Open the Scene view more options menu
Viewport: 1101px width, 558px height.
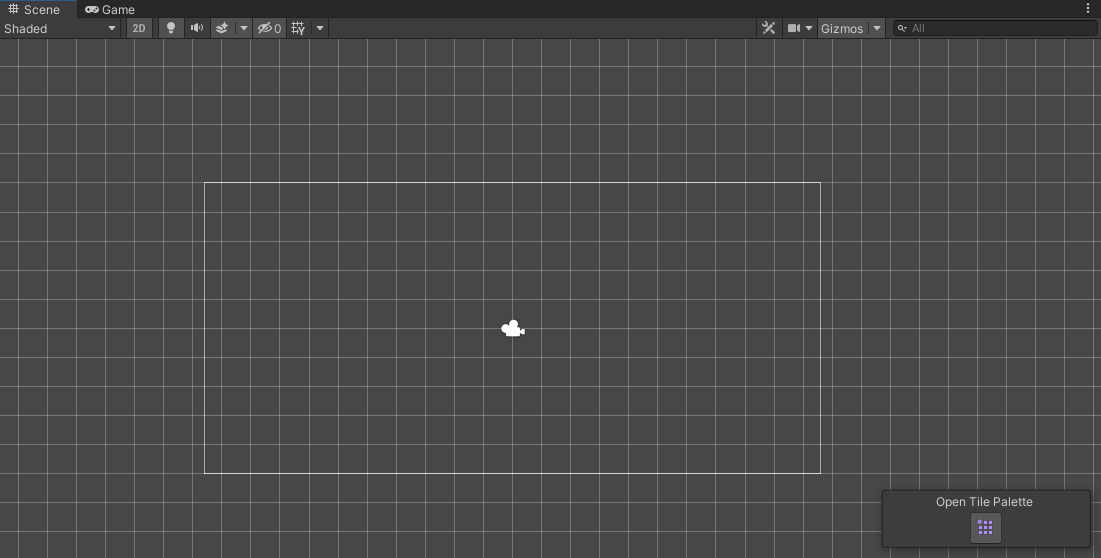coord(1088,8)
